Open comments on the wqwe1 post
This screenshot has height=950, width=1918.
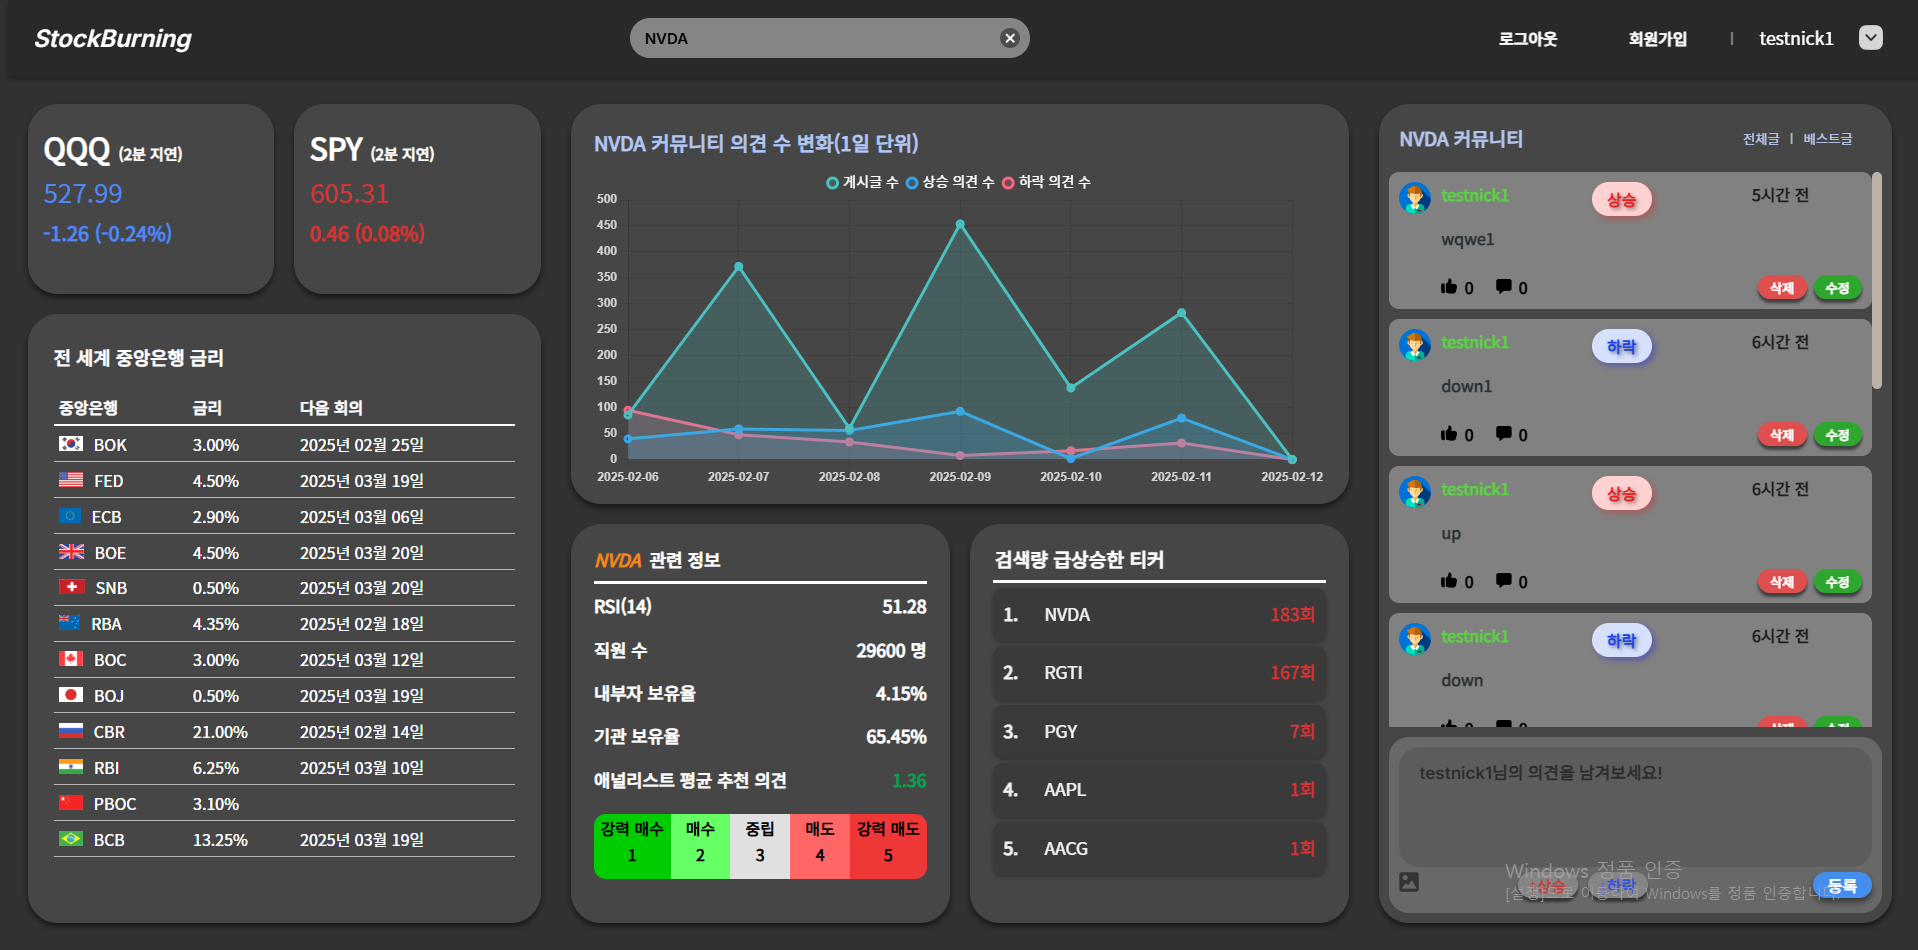click(1504, 287)
